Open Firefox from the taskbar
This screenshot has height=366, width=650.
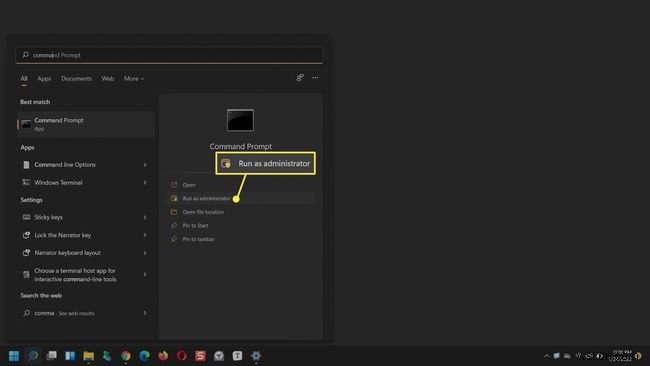(x=163, y=356)
